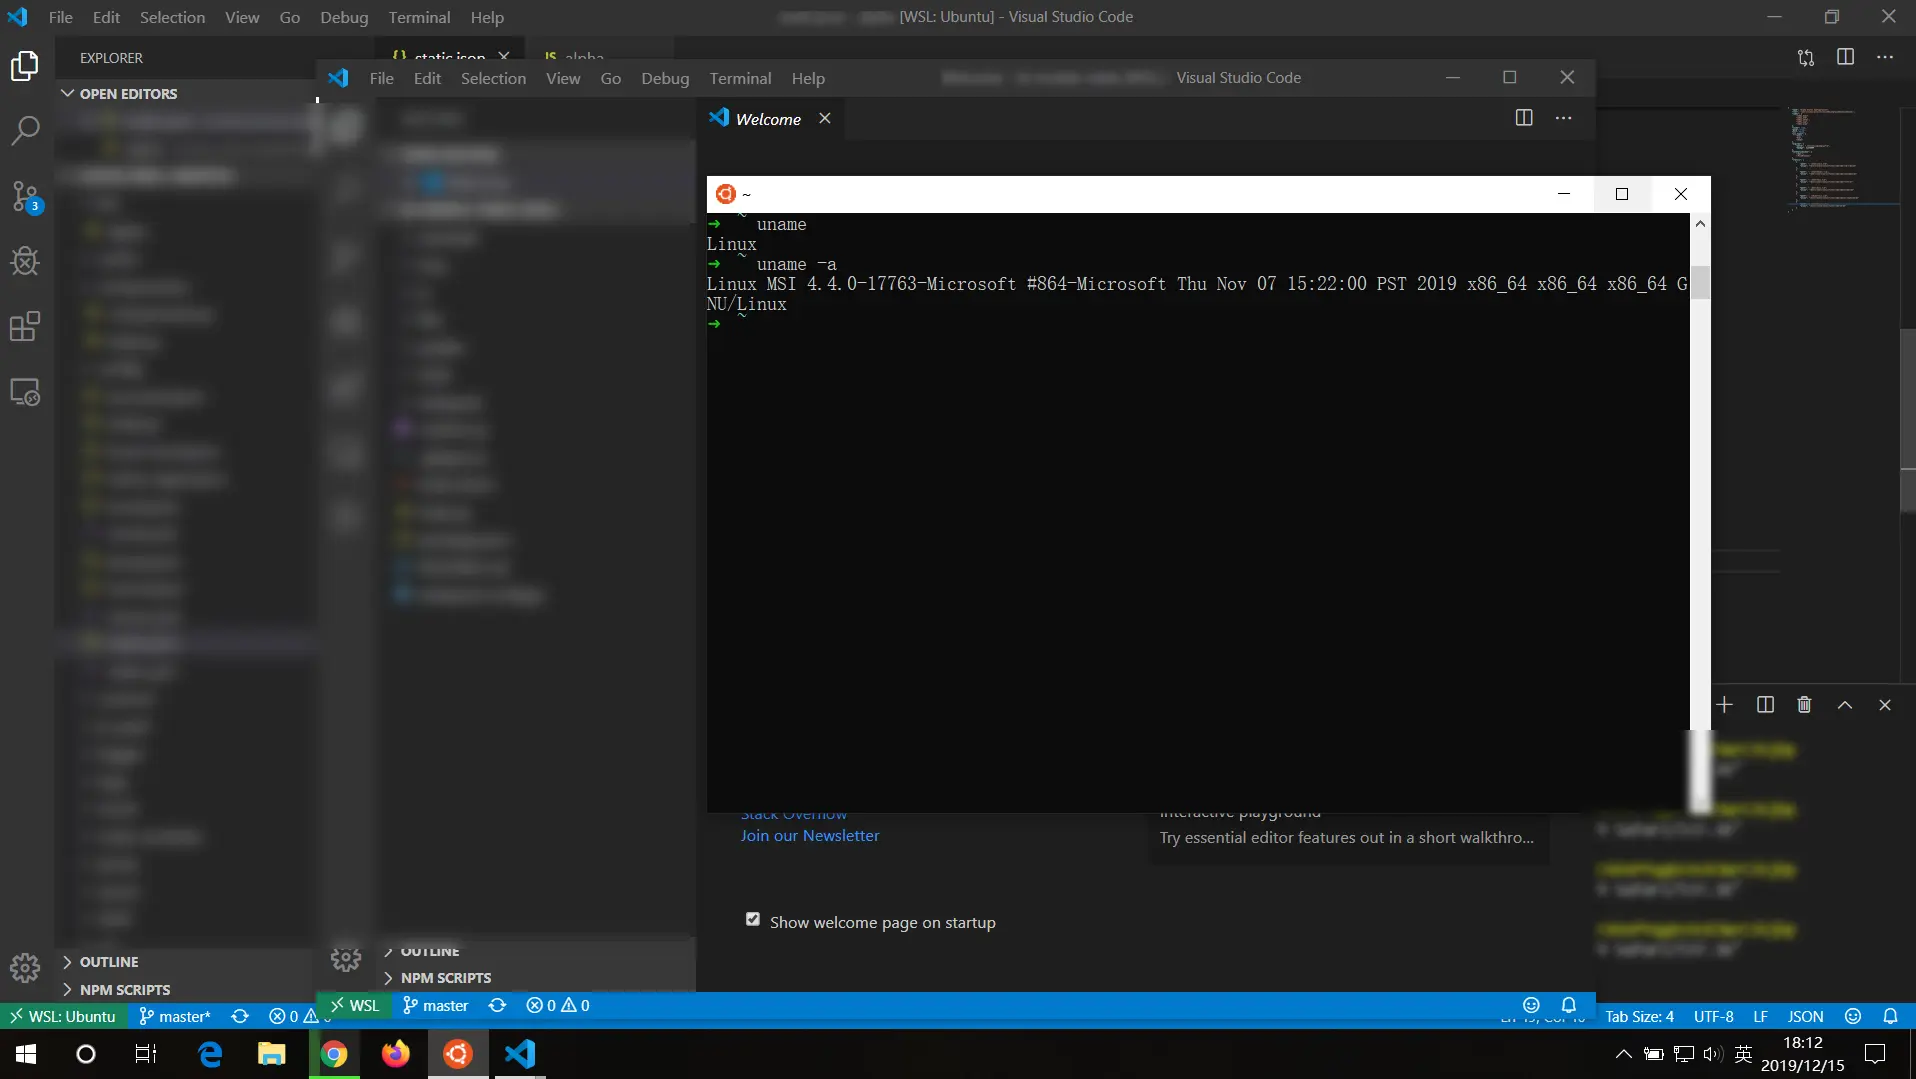Image resolution: width=1916 pixels, height=1079 pixels.
Task: Click the WSL remote indicator in the front window
Action: pyautogui.click(x=355, y=1005)
